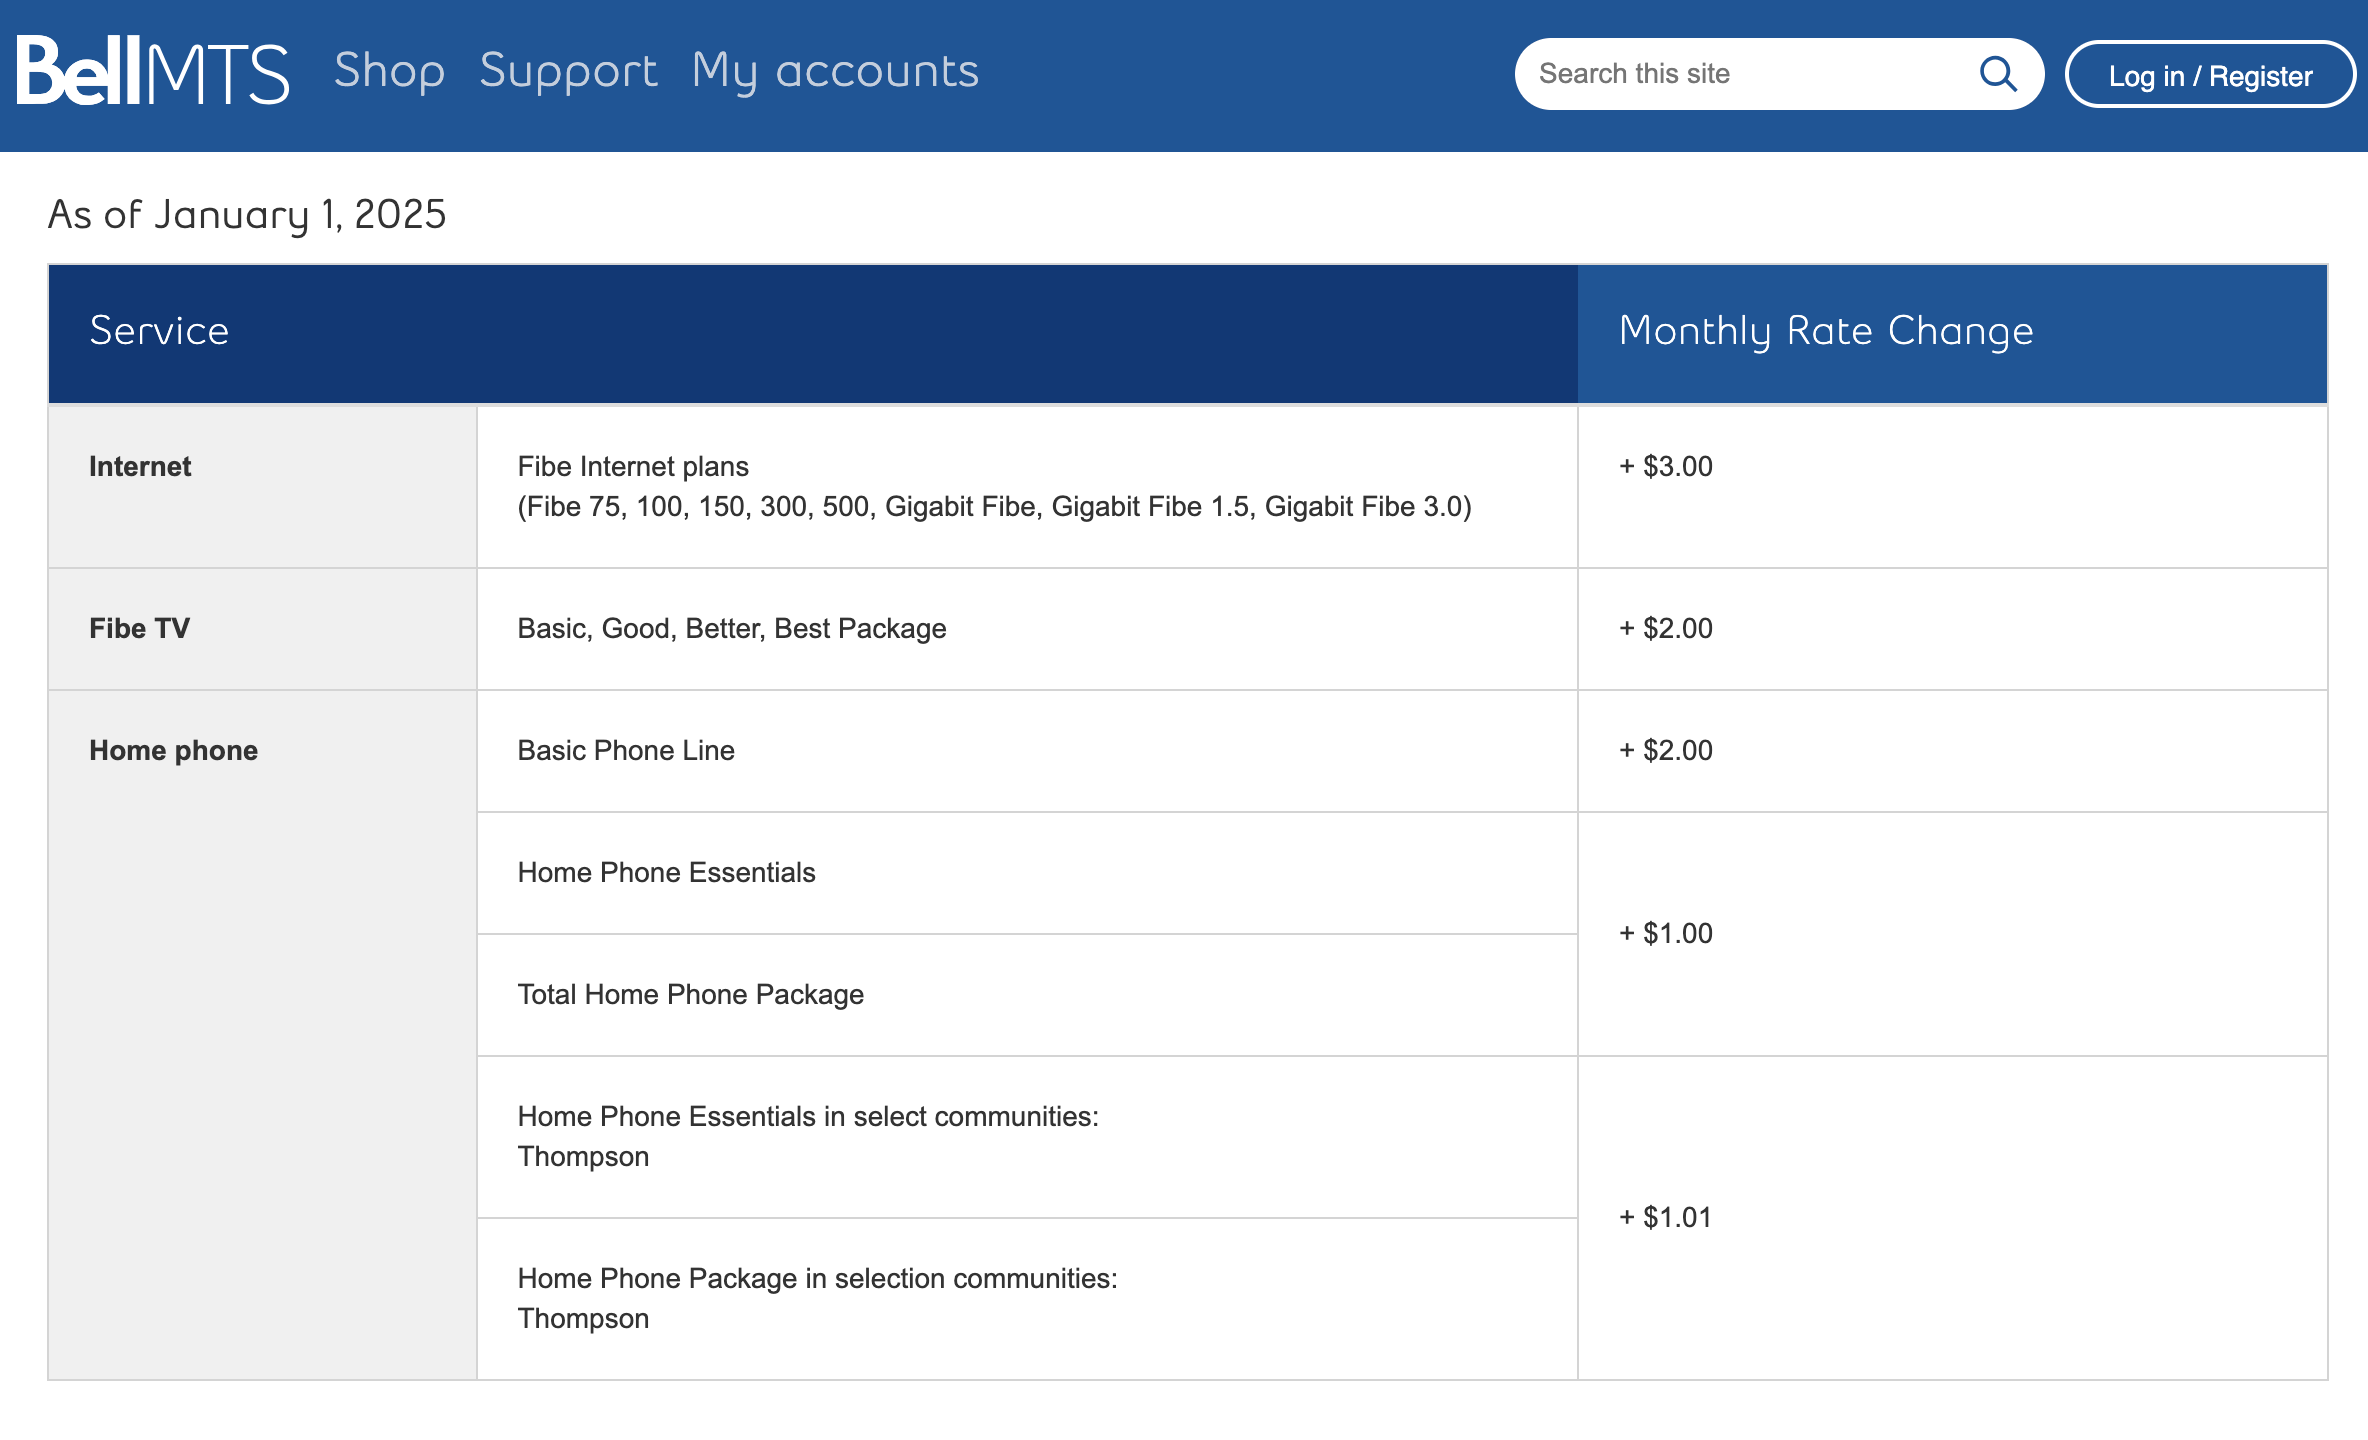This screenshot has height=1440, width=2368.
Task: Click the Service column header
Action: 813,333
